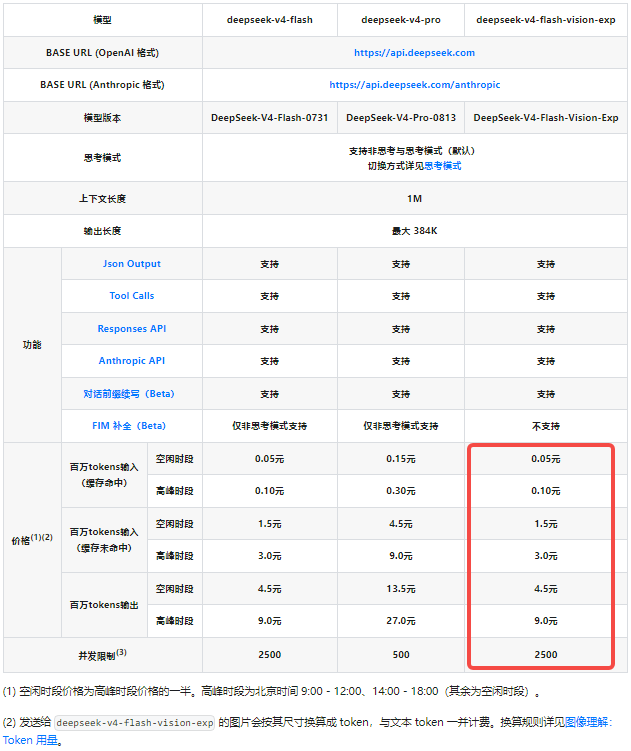631x751 pixels.
Task: Click the 2500 value under deepseek-v4-flash
Action: coord(270,655)
